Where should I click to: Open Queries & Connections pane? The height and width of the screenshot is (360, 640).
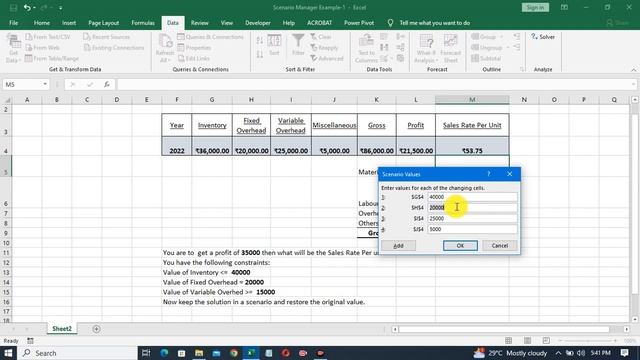210,37
